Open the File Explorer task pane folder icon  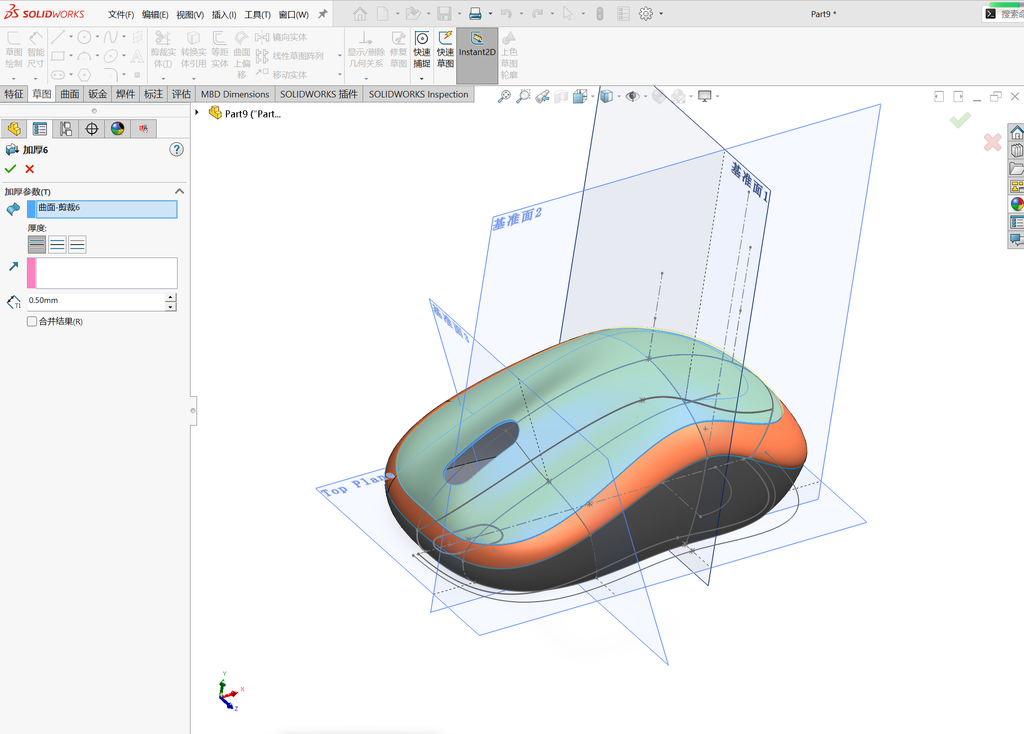coord(1017,168)
